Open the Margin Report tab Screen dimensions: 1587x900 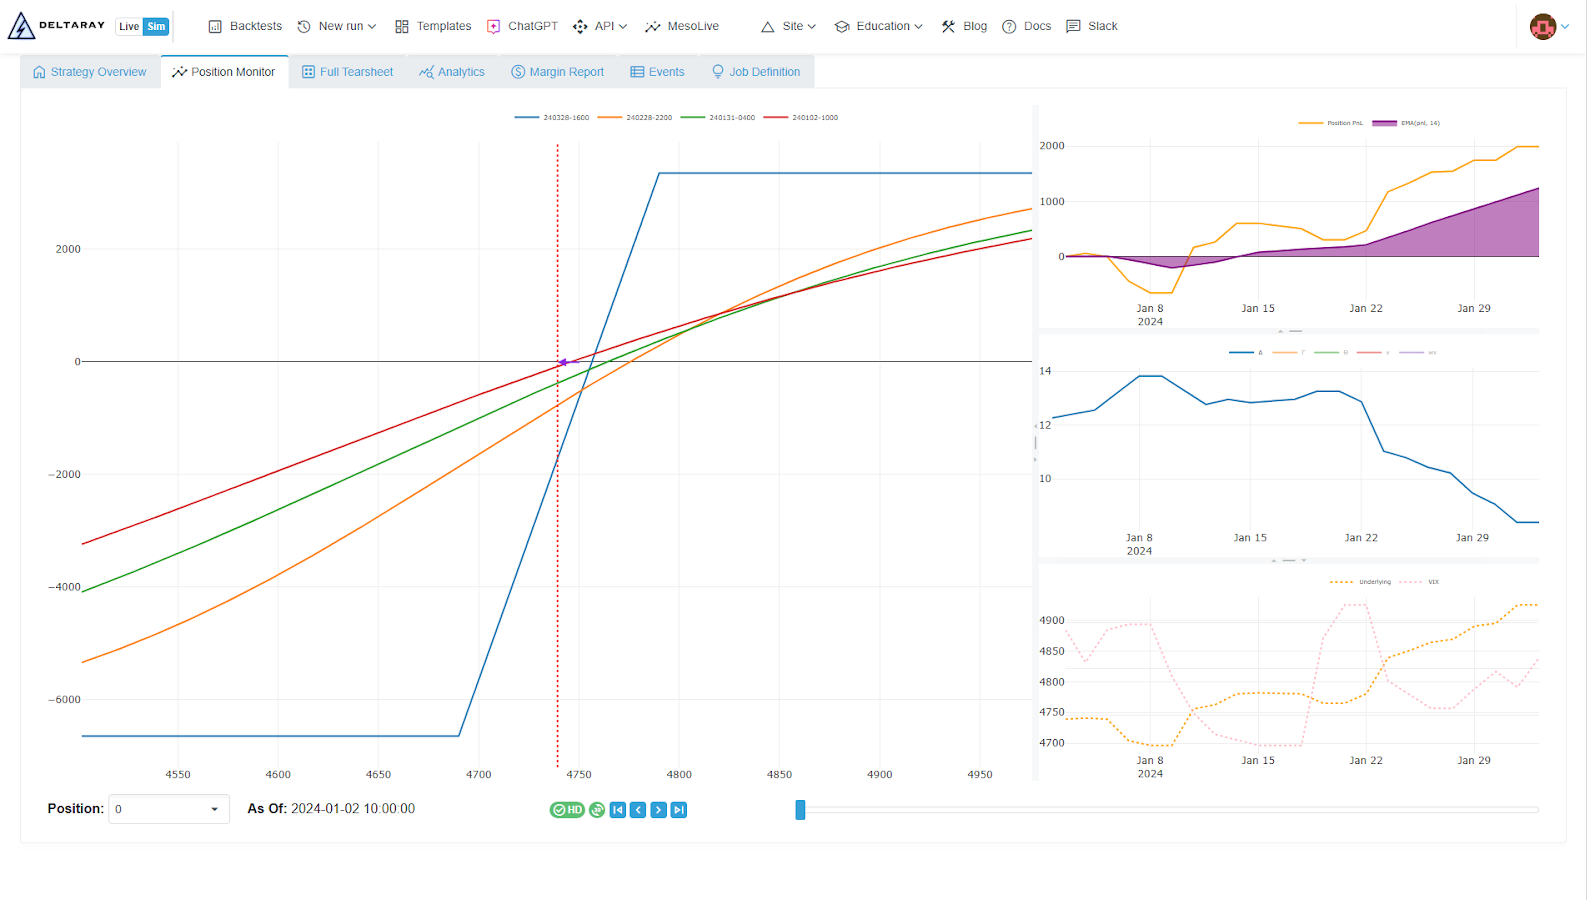[x=557, y=72]
